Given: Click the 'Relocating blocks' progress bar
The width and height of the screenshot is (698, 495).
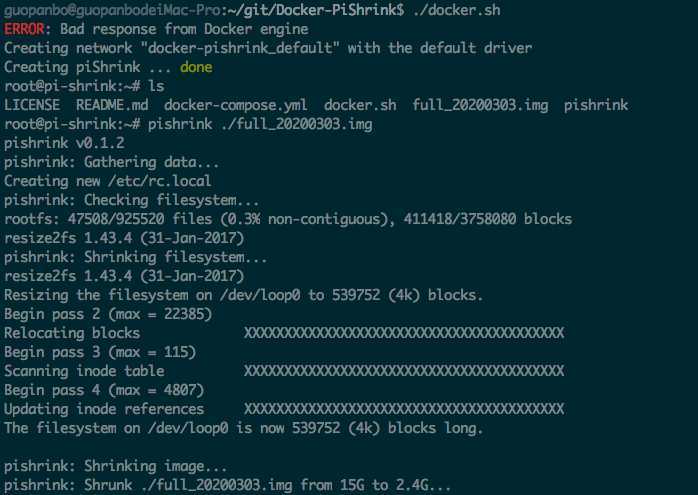Looking at the screenshot, I should tap(404, 333).
